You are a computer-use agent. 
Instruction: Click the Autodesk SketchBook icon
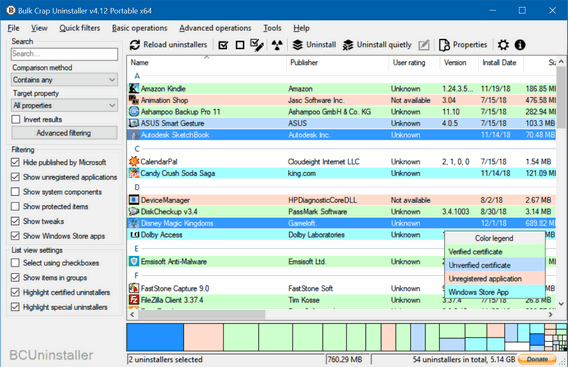tap(134, 135)
